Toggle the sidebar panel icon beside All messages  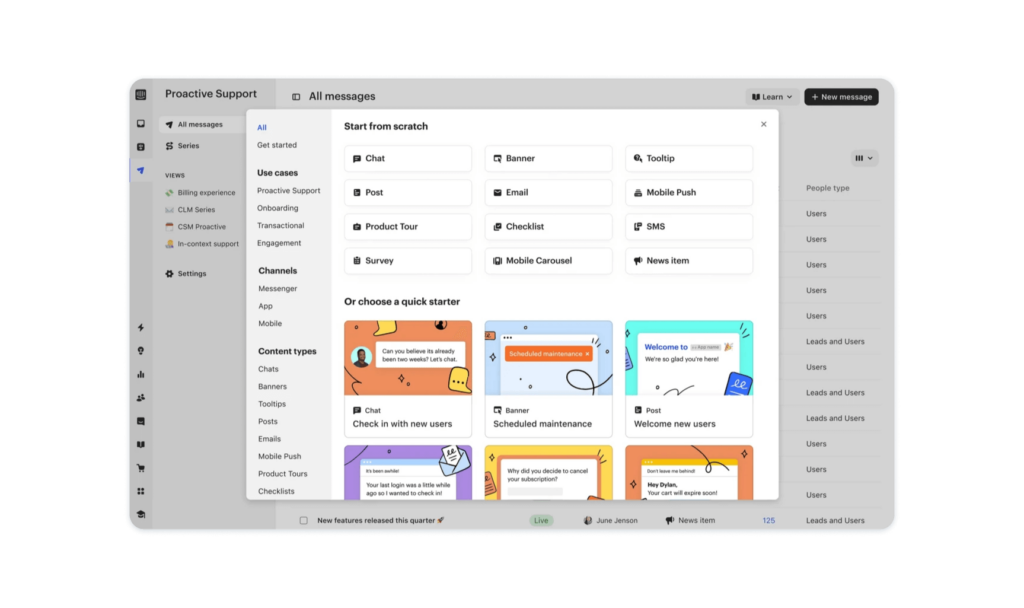point(296,97)
